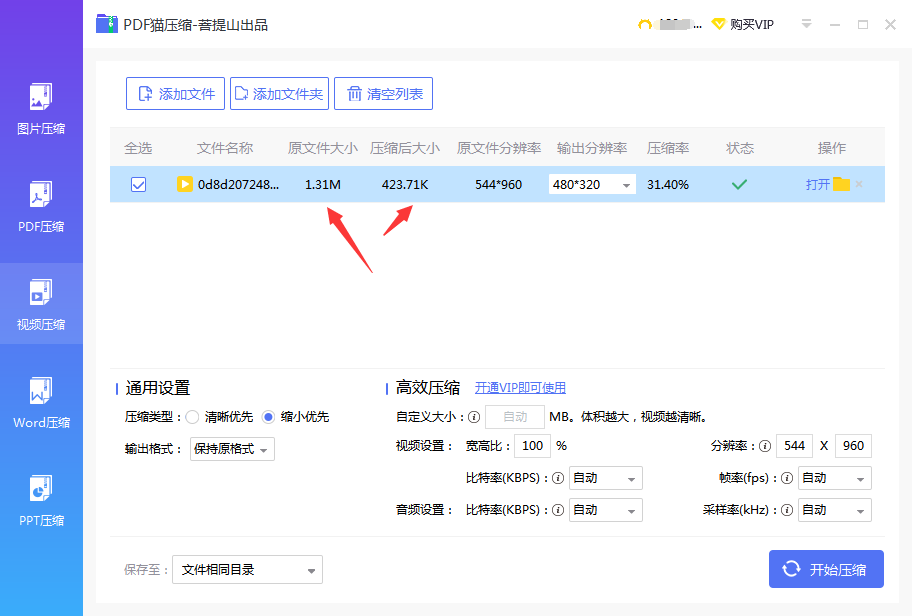Minimize the PDF猫压缩 window
The width and height of the screenshot is (912, 616).
[x=835, y=24]
